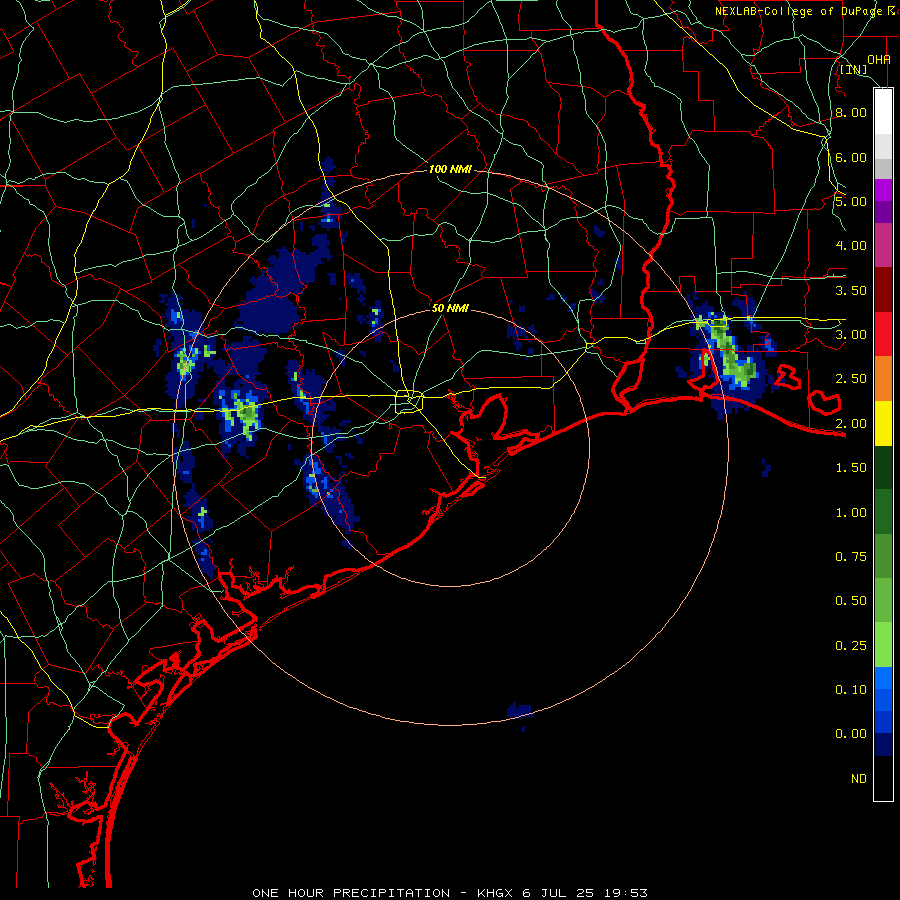Click the 2.00 legend value
Image resolution: width=900 pixels, height=900 pixels.
[851, 424]
